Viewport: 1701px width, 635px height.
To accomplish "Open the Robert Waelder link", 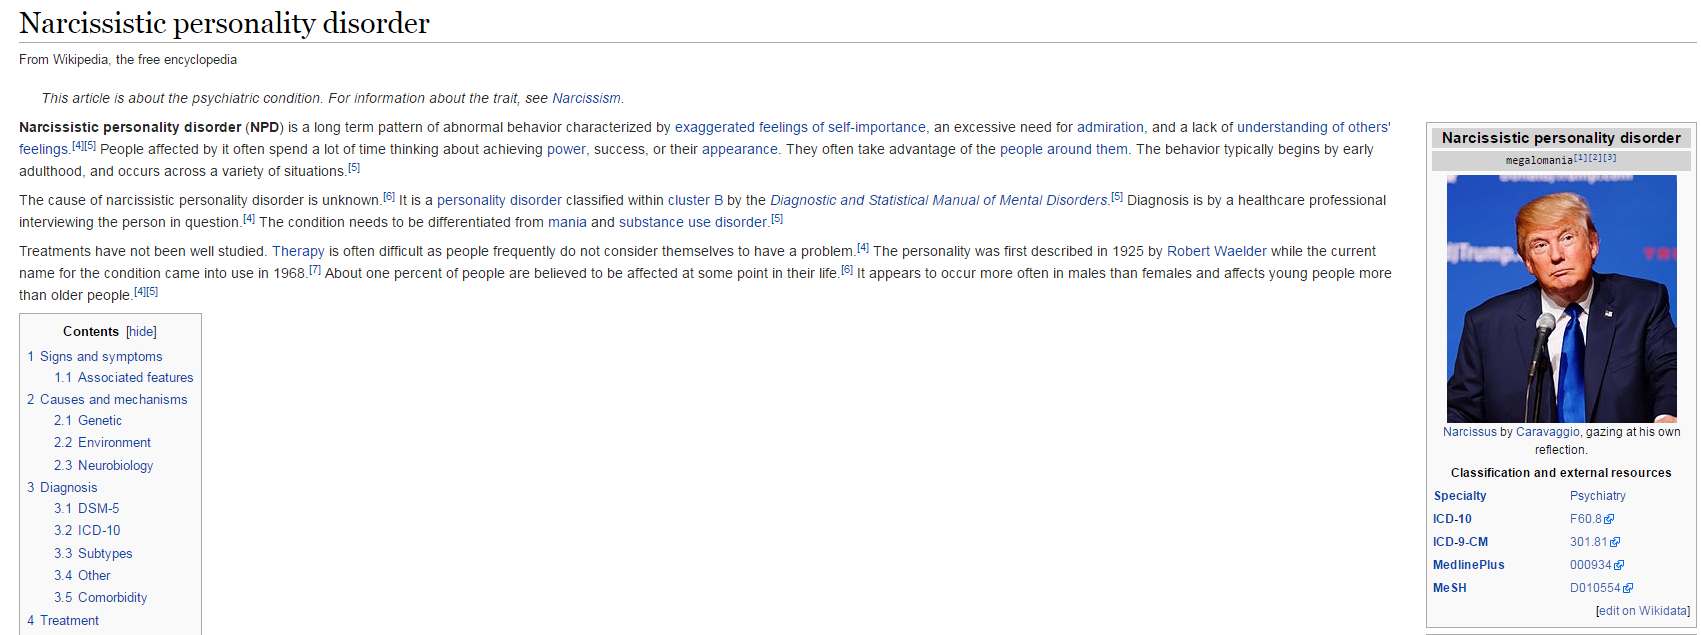I will tap(1217, 251).
